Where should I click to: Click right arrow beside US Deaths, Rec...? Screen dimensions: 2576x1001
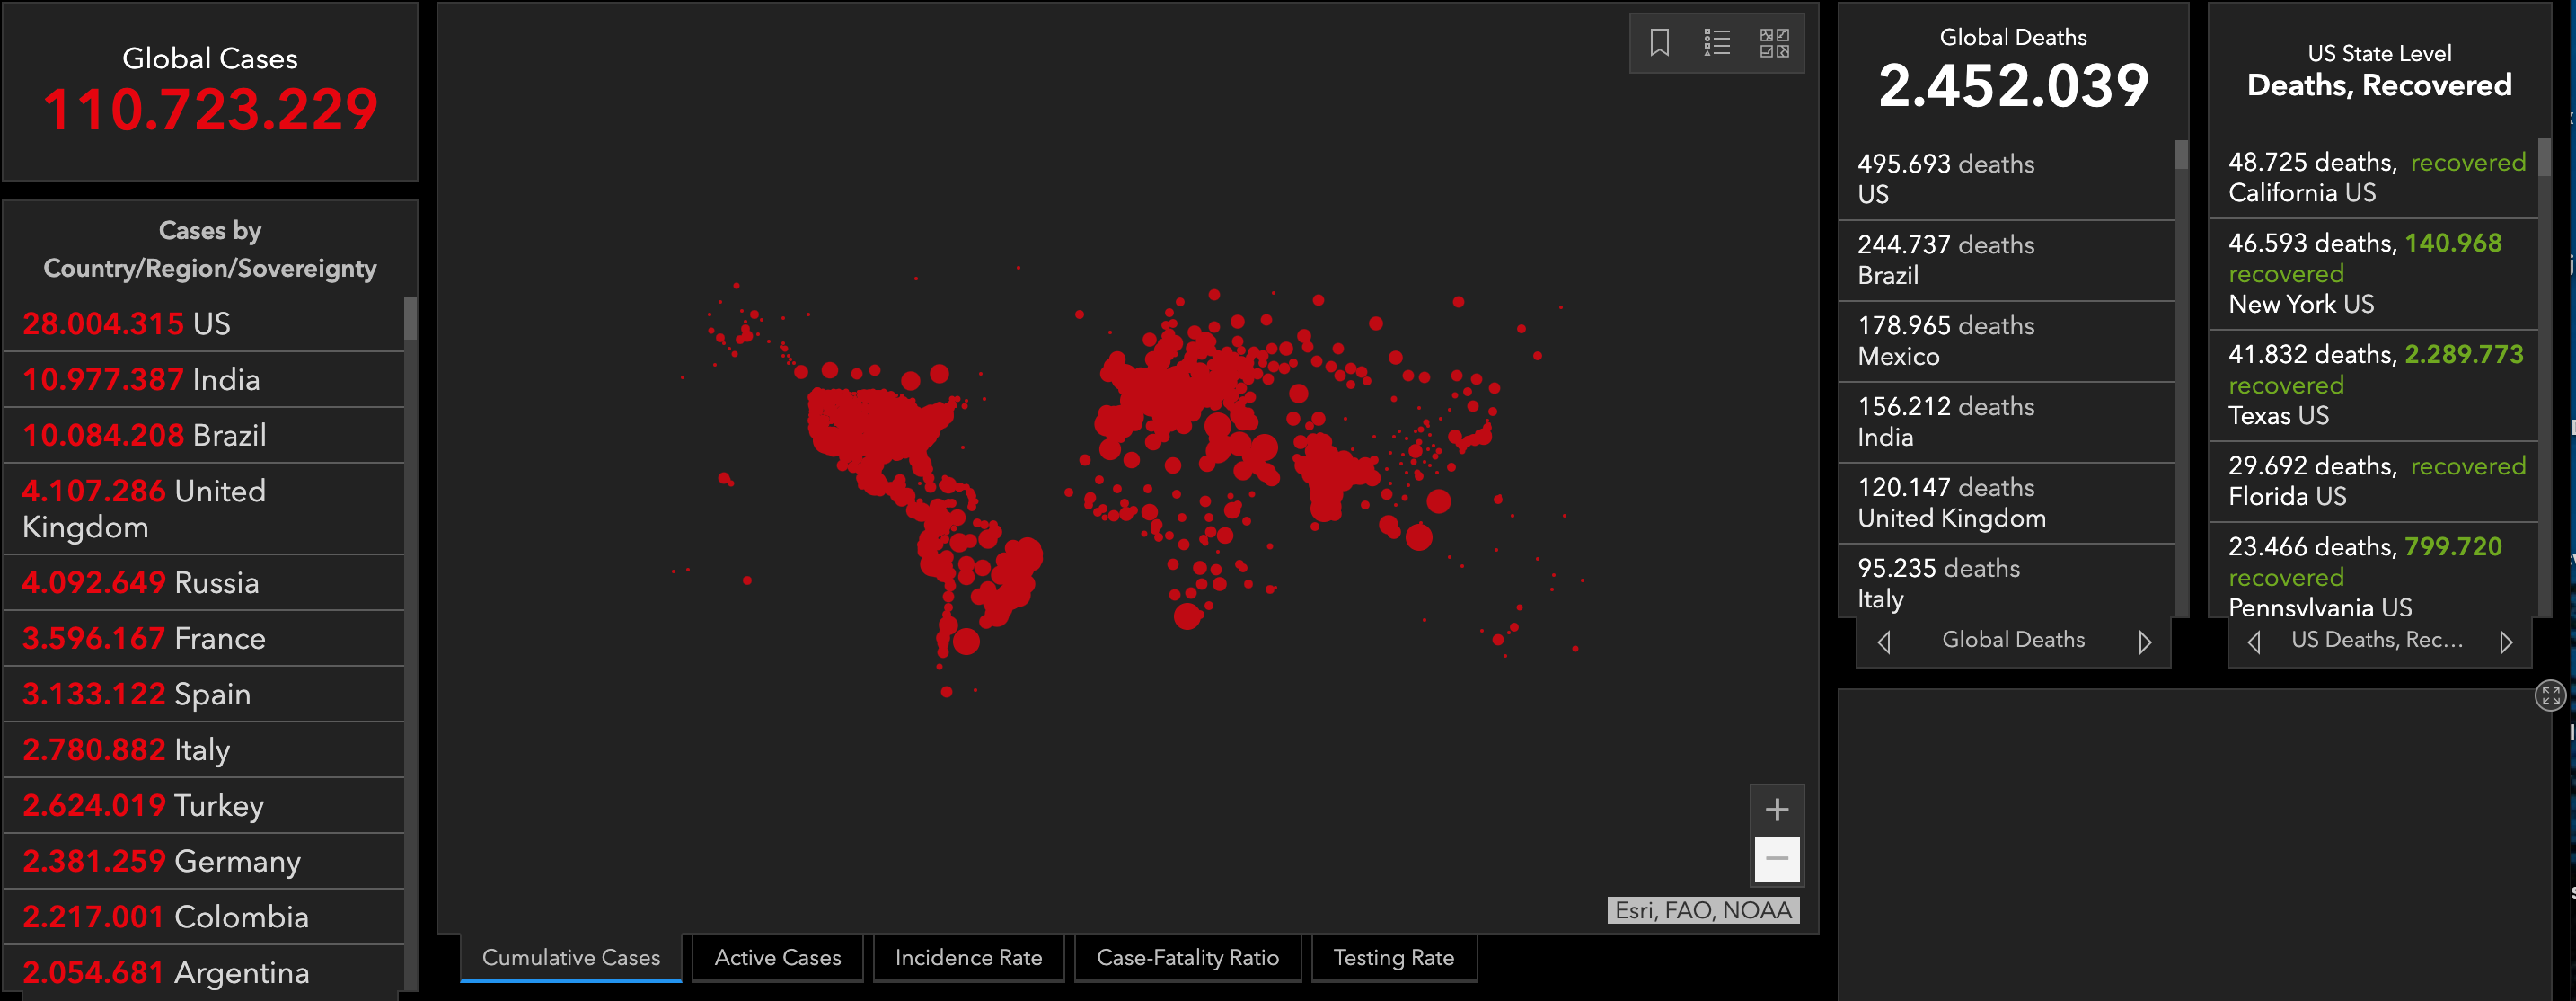point(2505,642)
